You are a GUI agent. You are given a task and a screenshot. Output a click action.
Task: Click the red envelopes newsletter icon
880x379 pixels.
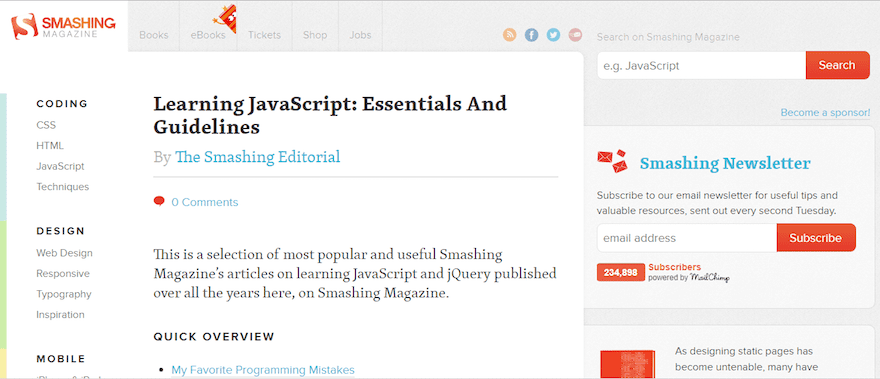tap(612, 161)
